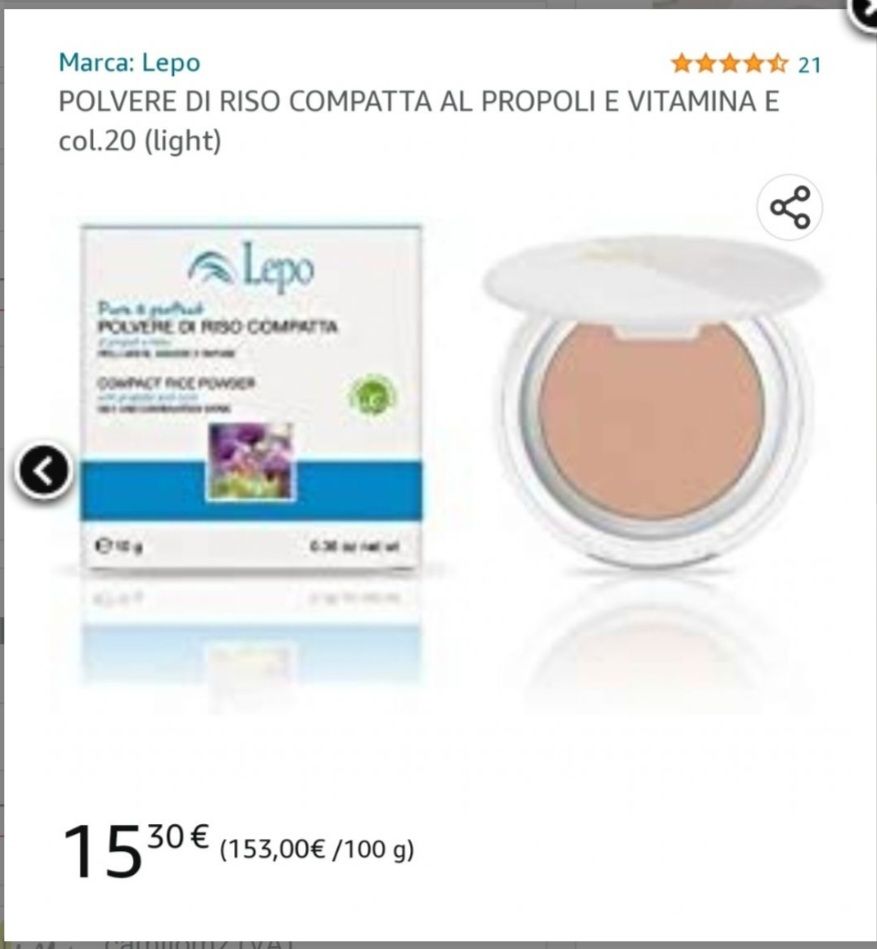877x949 pixels.
Task: Go to previous product image arrow
Action: [x=44, y=471]
